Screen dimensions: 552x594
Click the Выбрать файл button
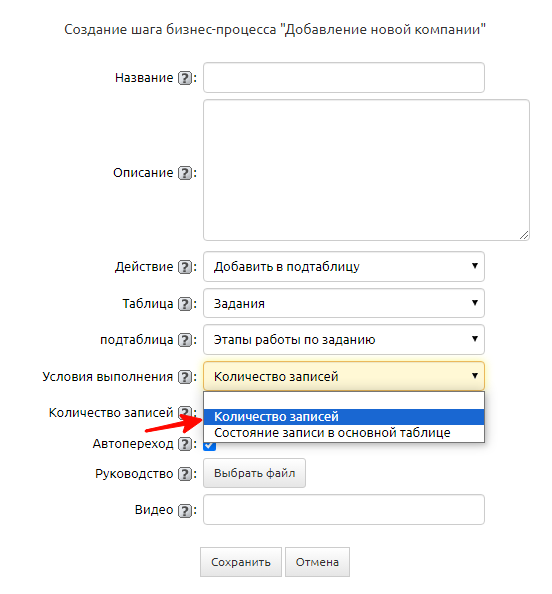[x=254, y=473]
